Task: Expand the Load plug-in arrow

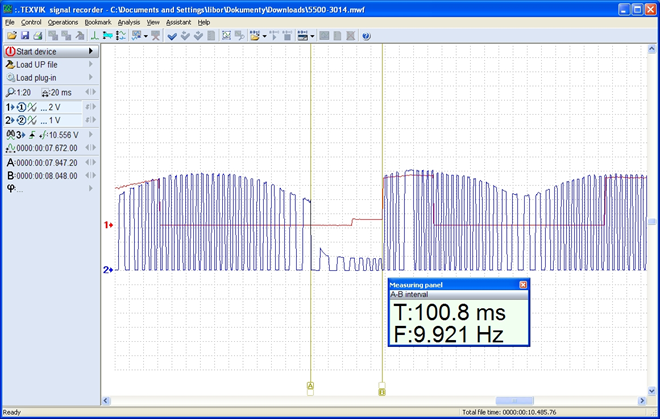Action: (x=90, y=77)
